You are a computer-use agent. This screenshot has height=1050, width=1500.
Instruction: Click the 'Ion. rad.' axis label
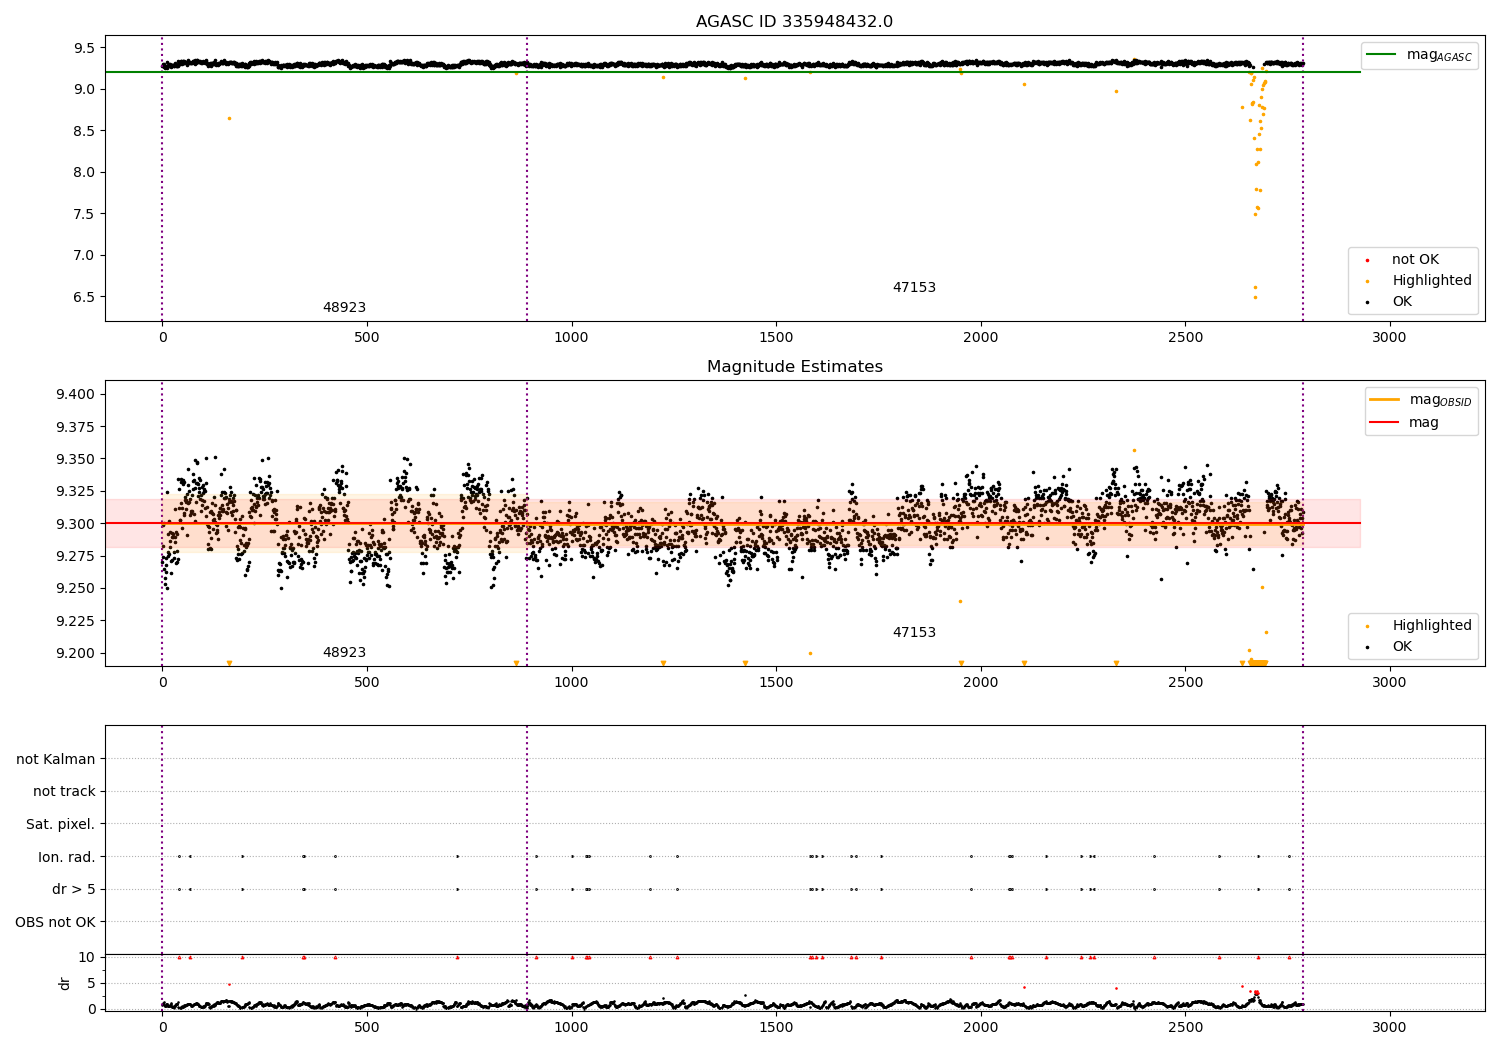click(x=67, y=857)
